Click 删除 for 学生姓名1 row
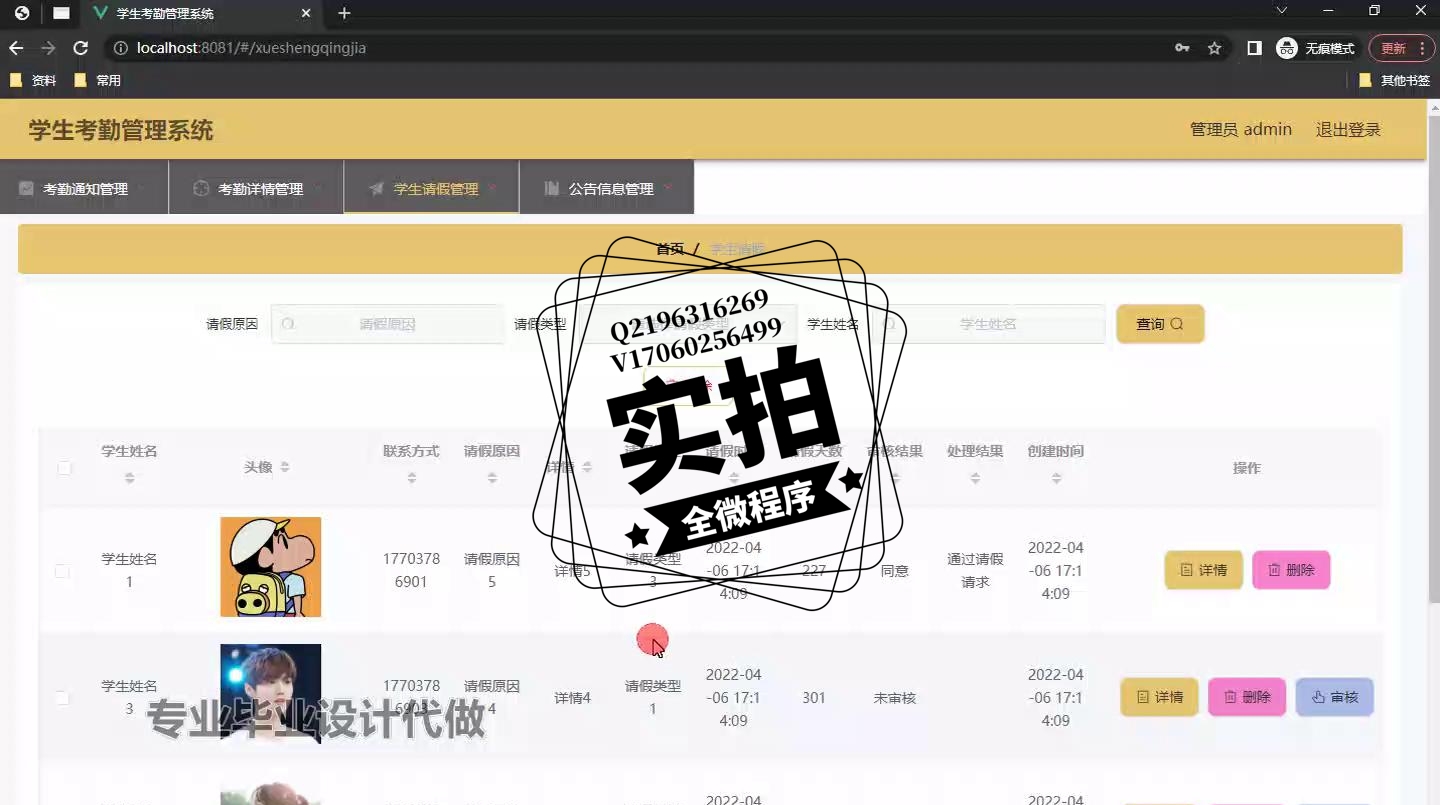Screen dimensions: 1440x805 1291,570
